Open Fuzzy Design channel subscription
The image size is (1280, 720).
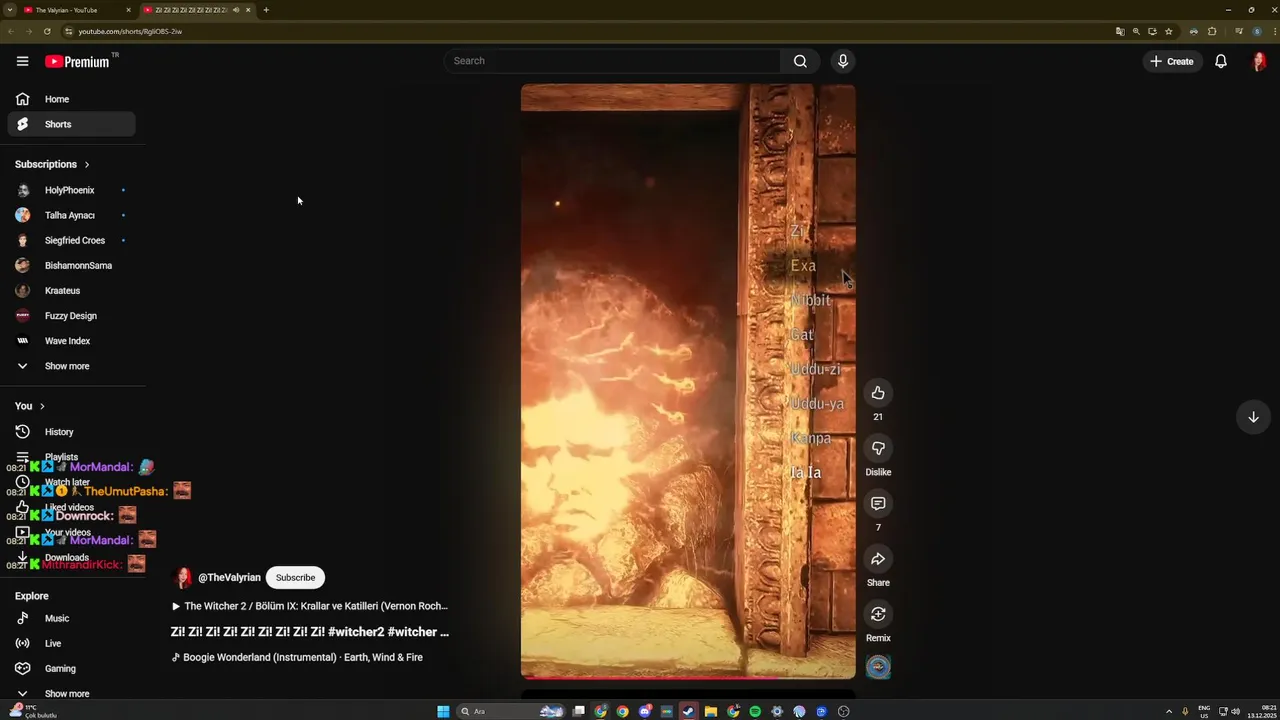tap(71, 315)
